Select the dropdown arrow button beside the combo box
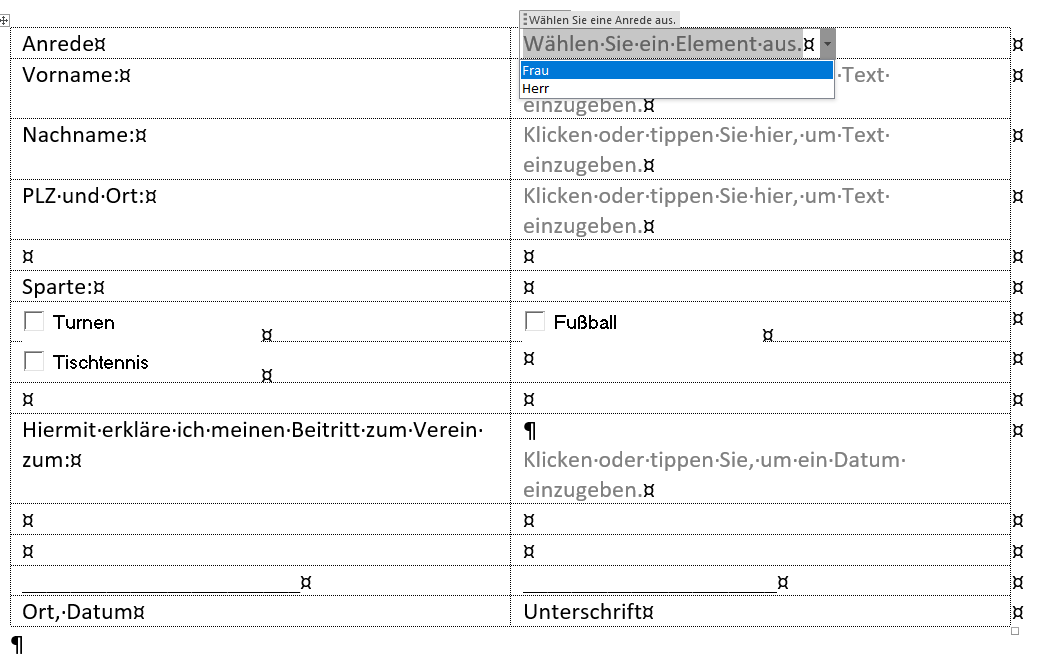Image resolution: width=1041 pixels, height=668 pixels. click(825, 43)
